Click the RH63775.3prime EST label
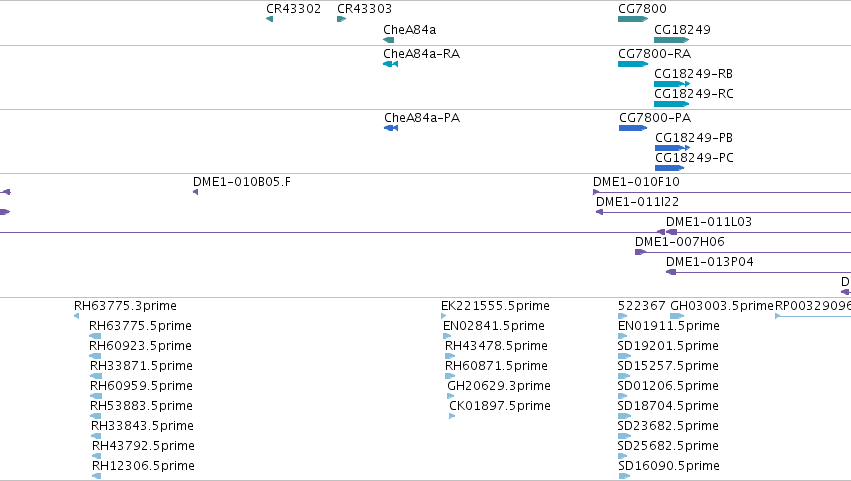 pyautogui.click(x=125, y=306)
